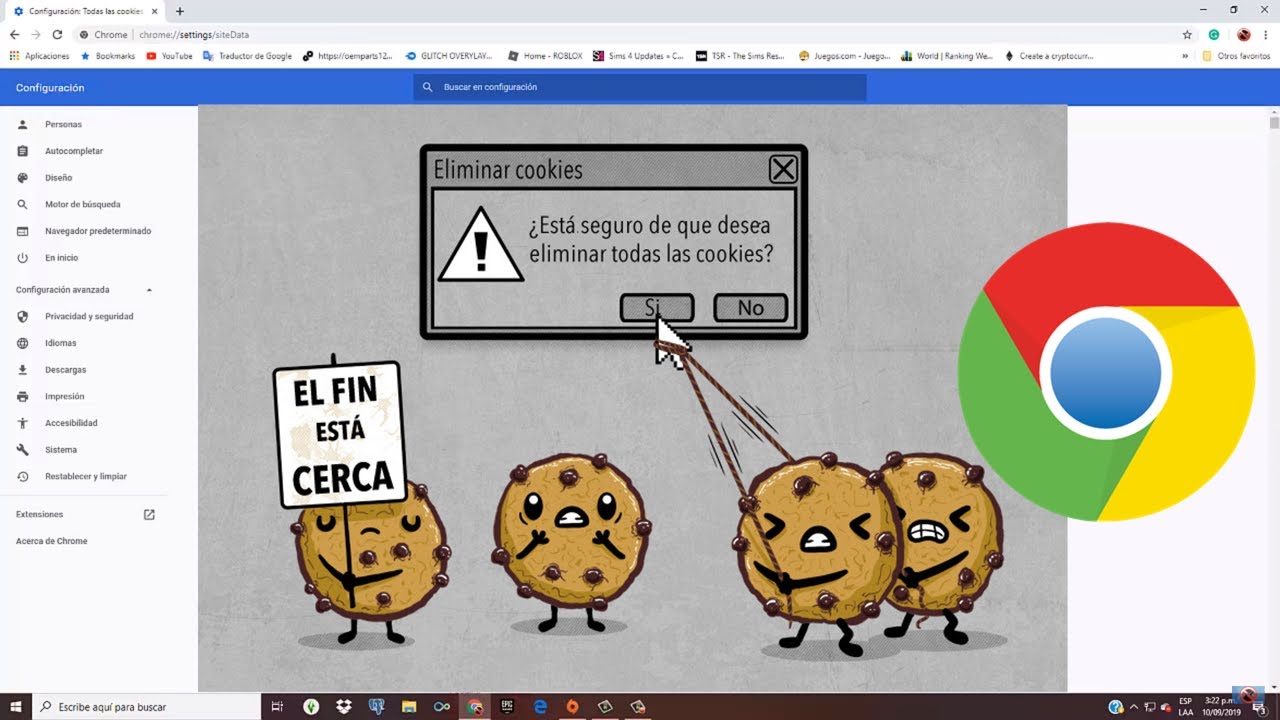Show more bookmarks with the chevron
Viewport: 1280px width, 720px height.
point(1185,56)
